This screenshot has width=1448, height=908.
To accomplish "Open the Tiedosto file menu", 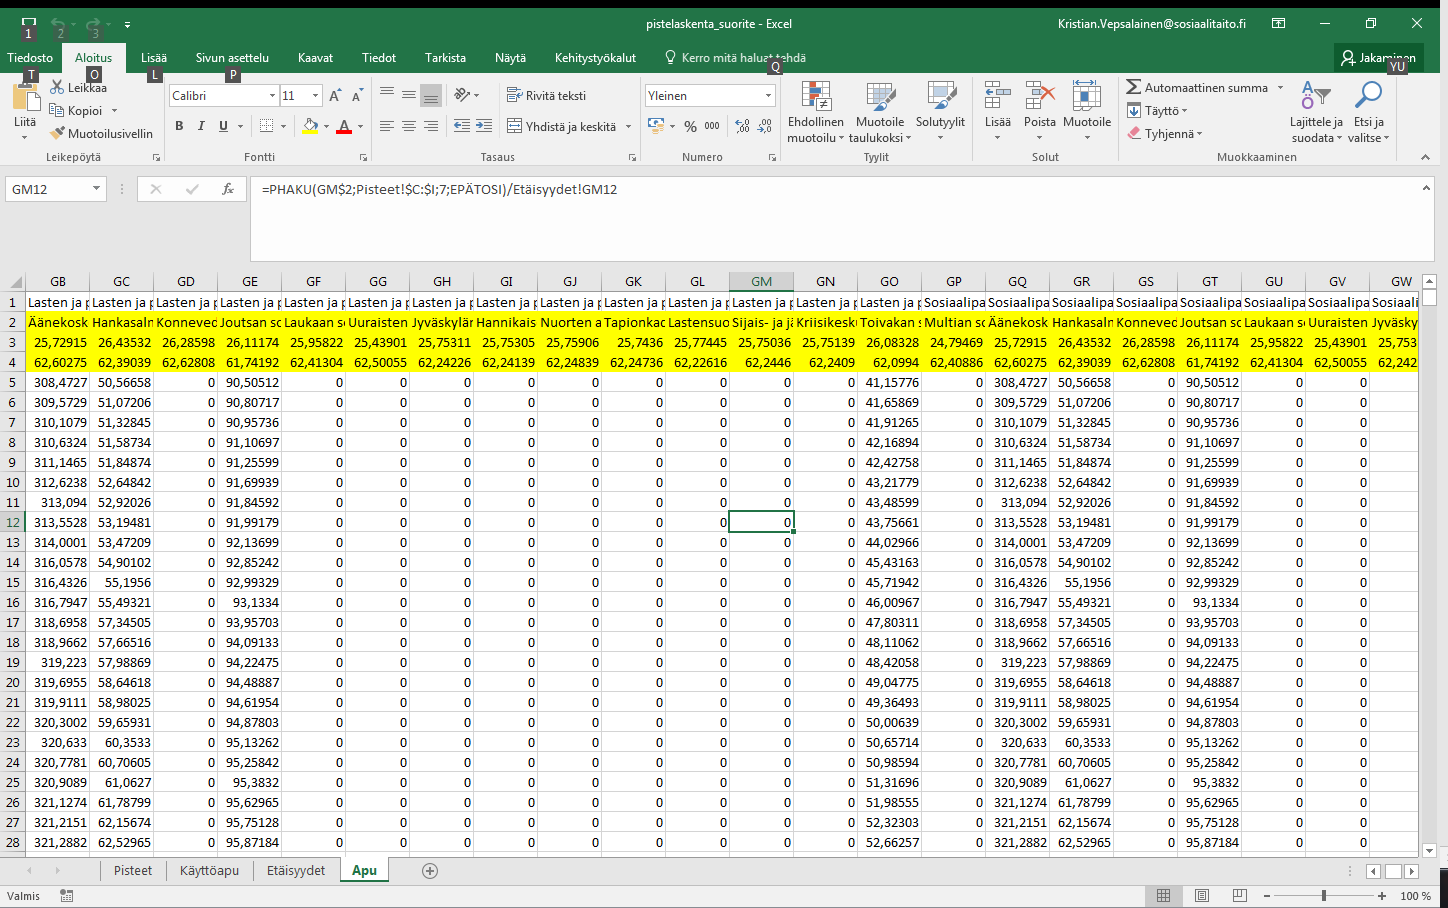I will point(30,58).
